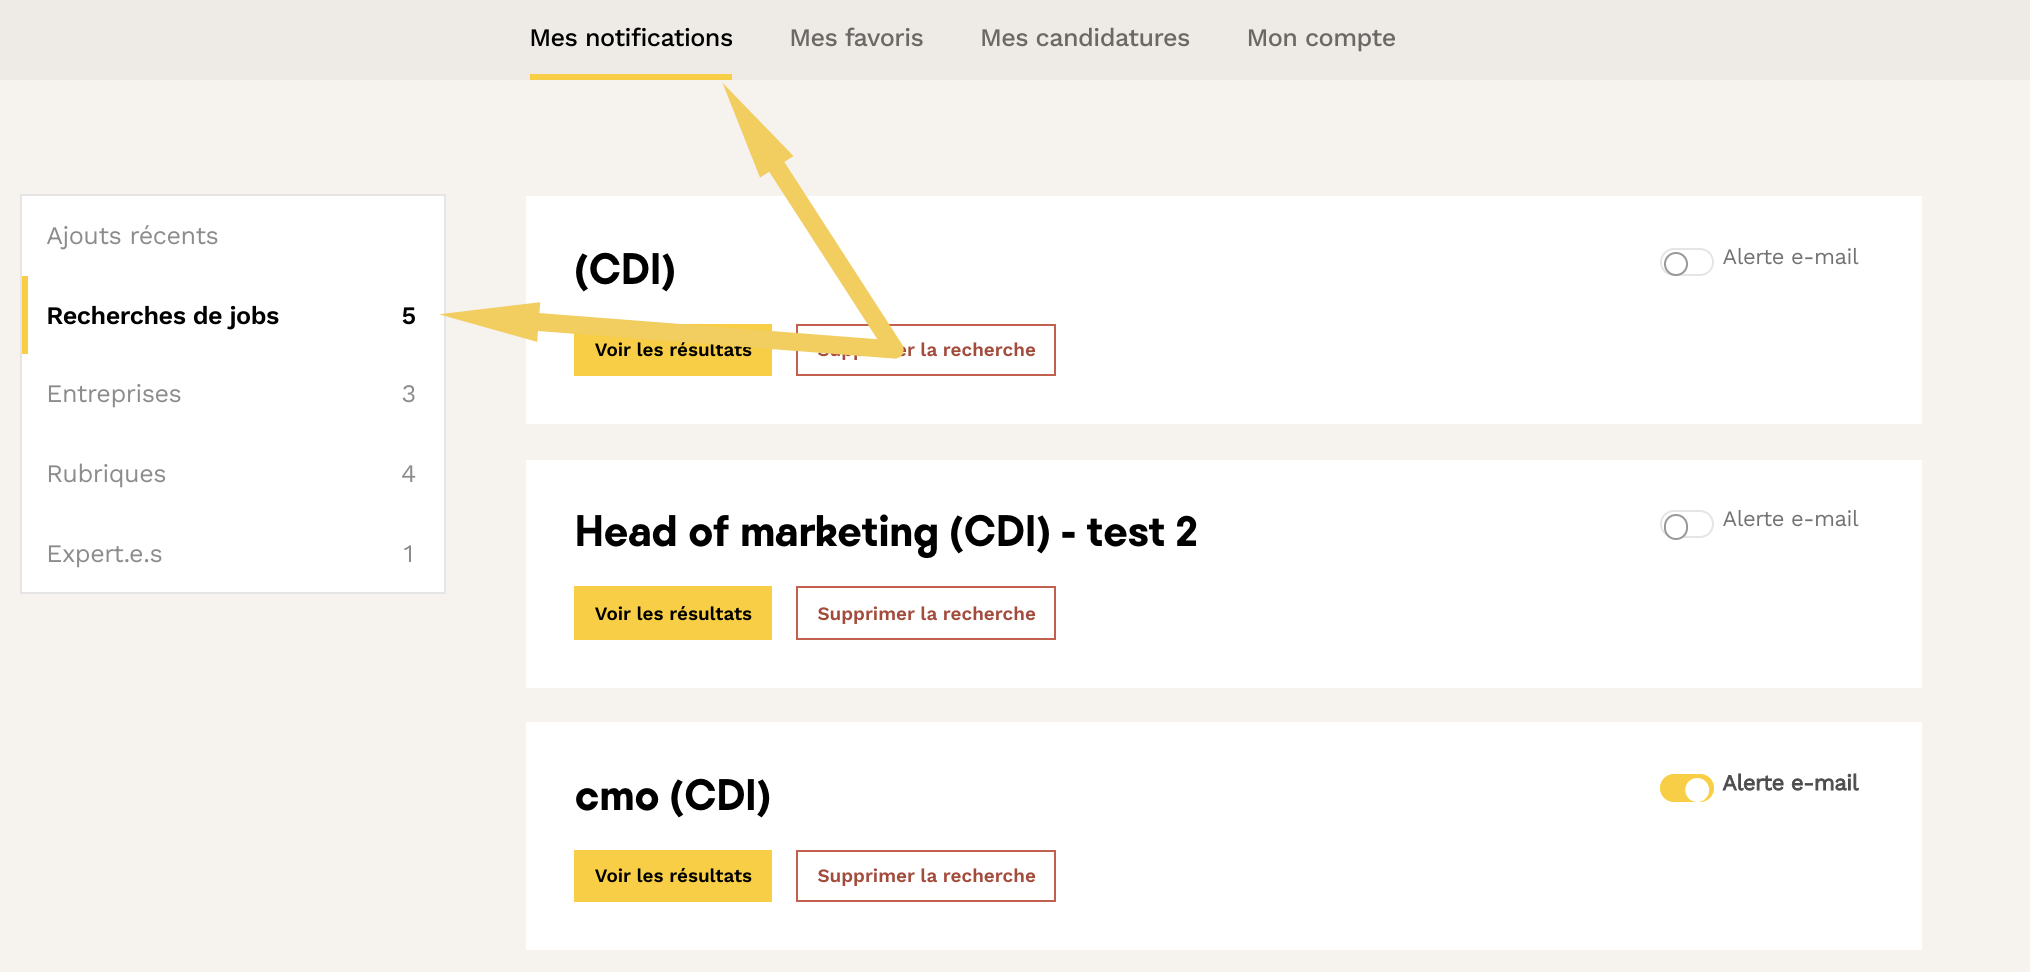The height and width of the screenshot is (972, 2030).
Task: Open the Mes notifications tab
Action: [631, 38]
